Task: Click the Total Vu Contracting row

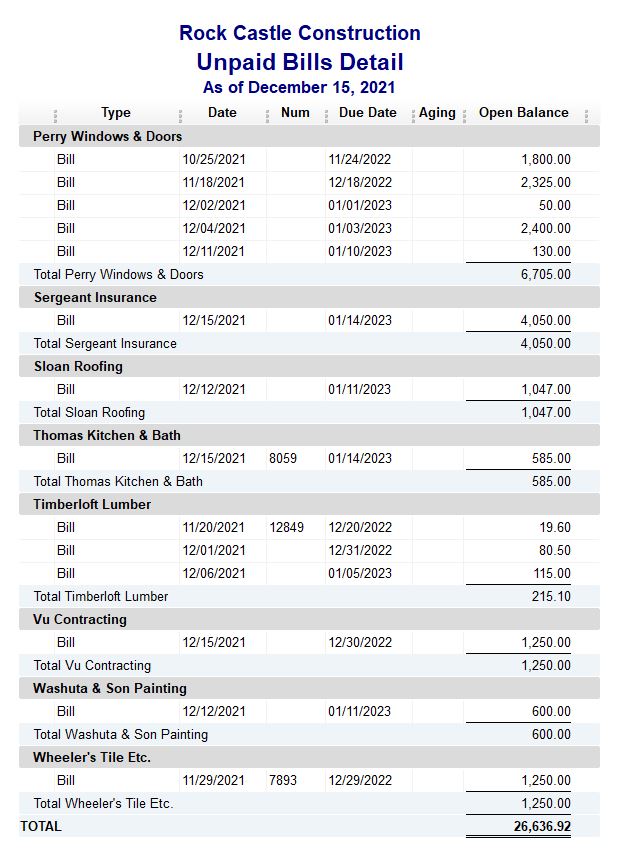Action: (x=309, y=665)
